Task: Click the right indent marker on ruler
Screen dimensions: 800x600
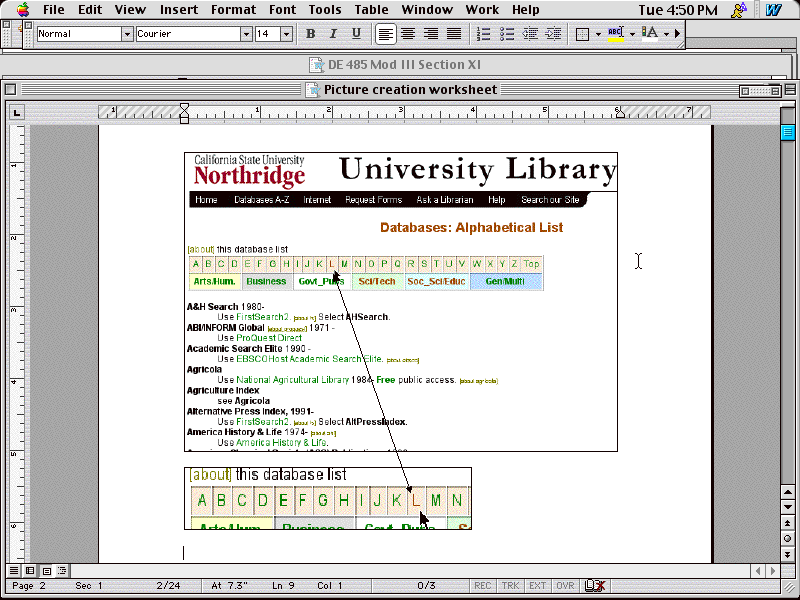Action: (620, 114)
